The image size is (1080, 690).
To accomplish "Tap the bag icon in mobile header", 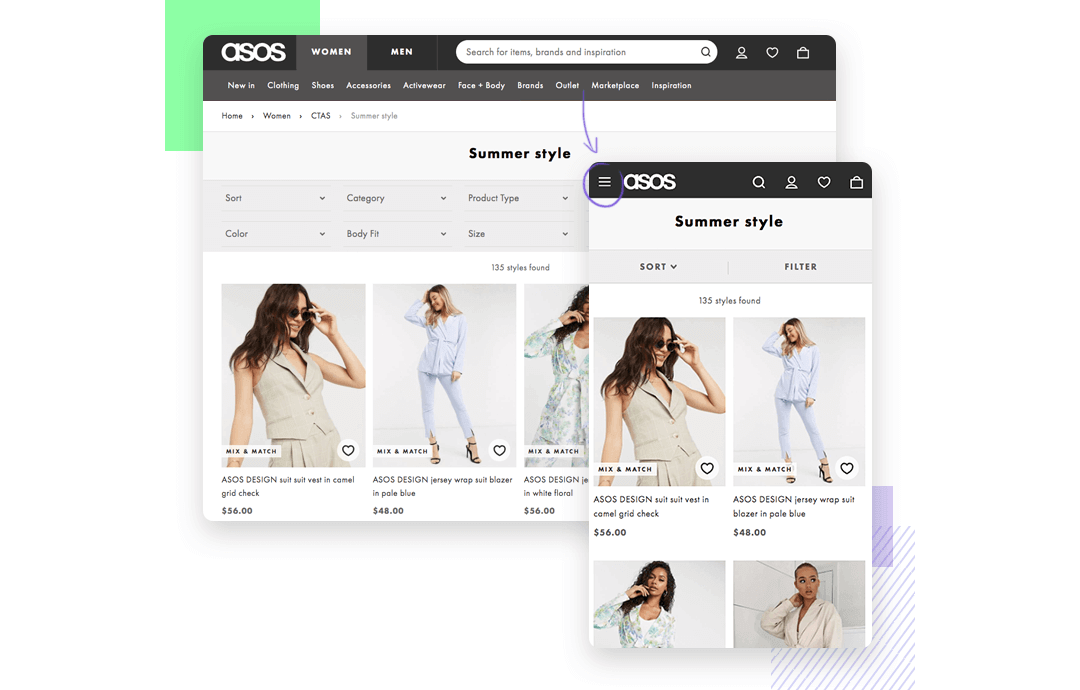I will coord(856,182).
